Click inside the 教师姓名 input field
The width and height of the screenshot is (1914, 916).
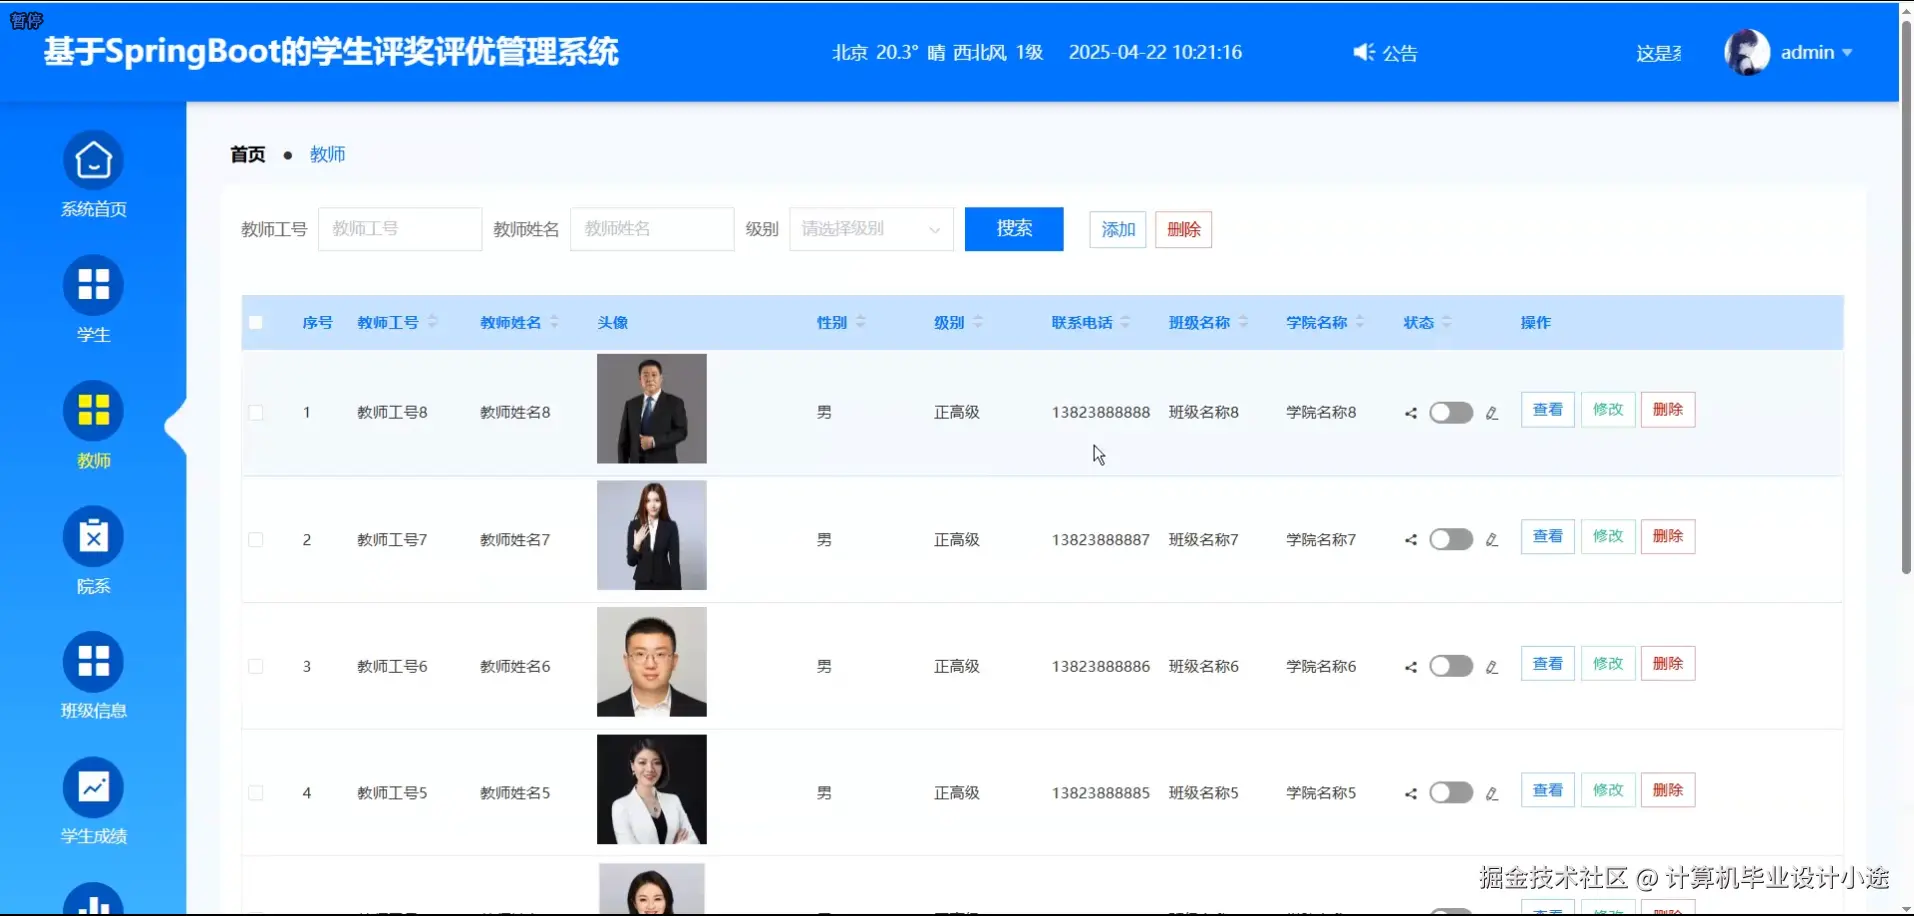click(651, 228)
